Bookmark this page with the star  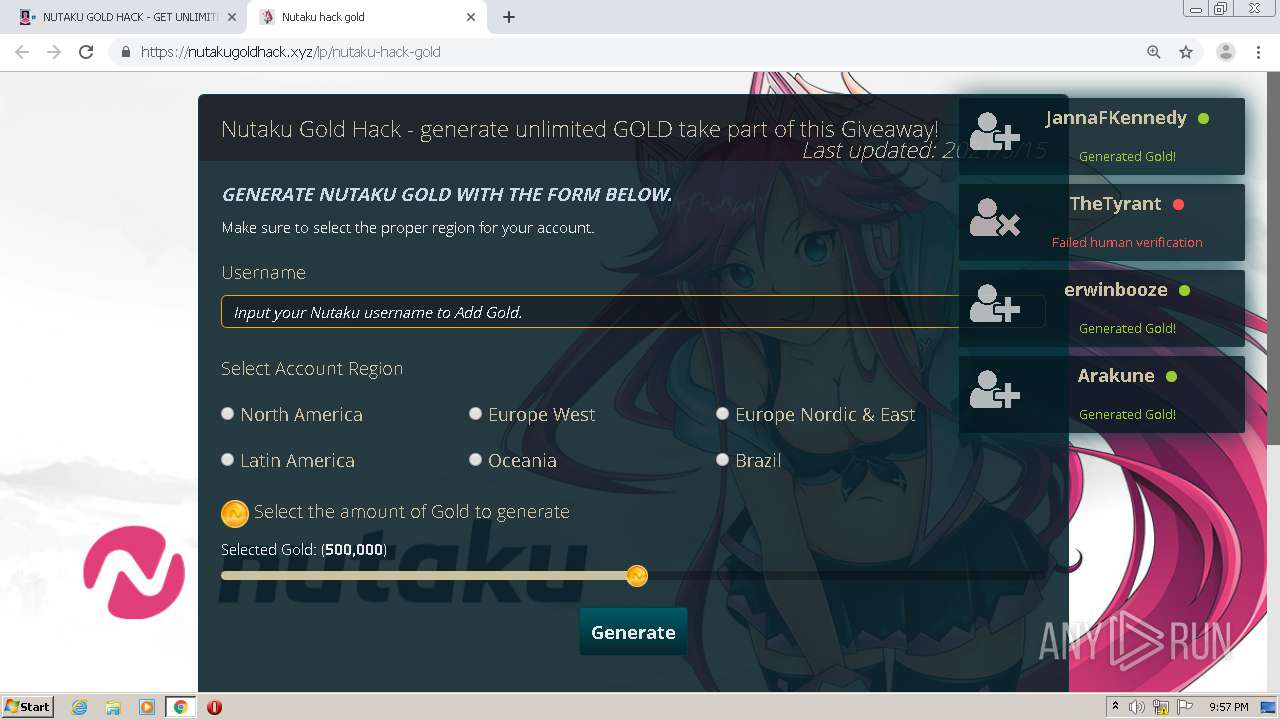point(1186,52)
